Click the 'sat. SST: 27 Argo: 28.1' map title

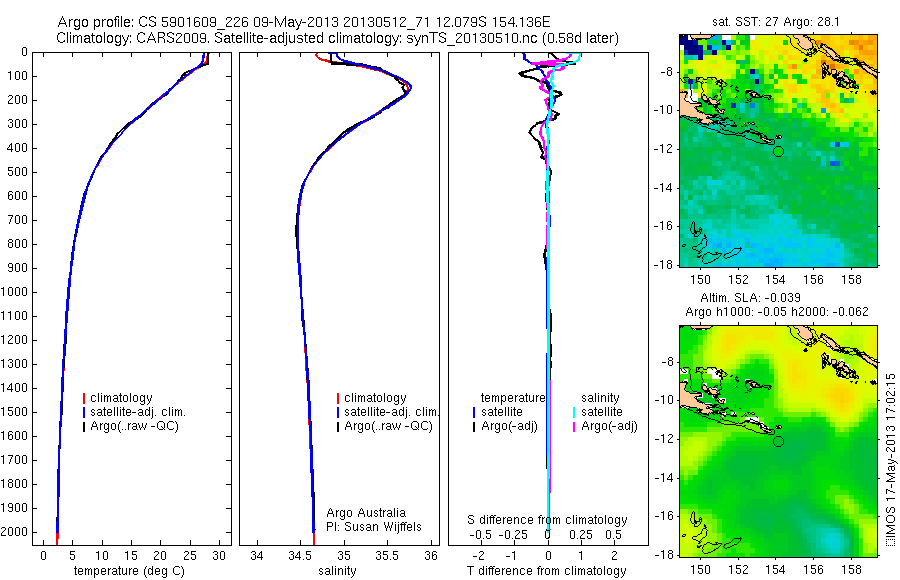(x=775, y=22)
